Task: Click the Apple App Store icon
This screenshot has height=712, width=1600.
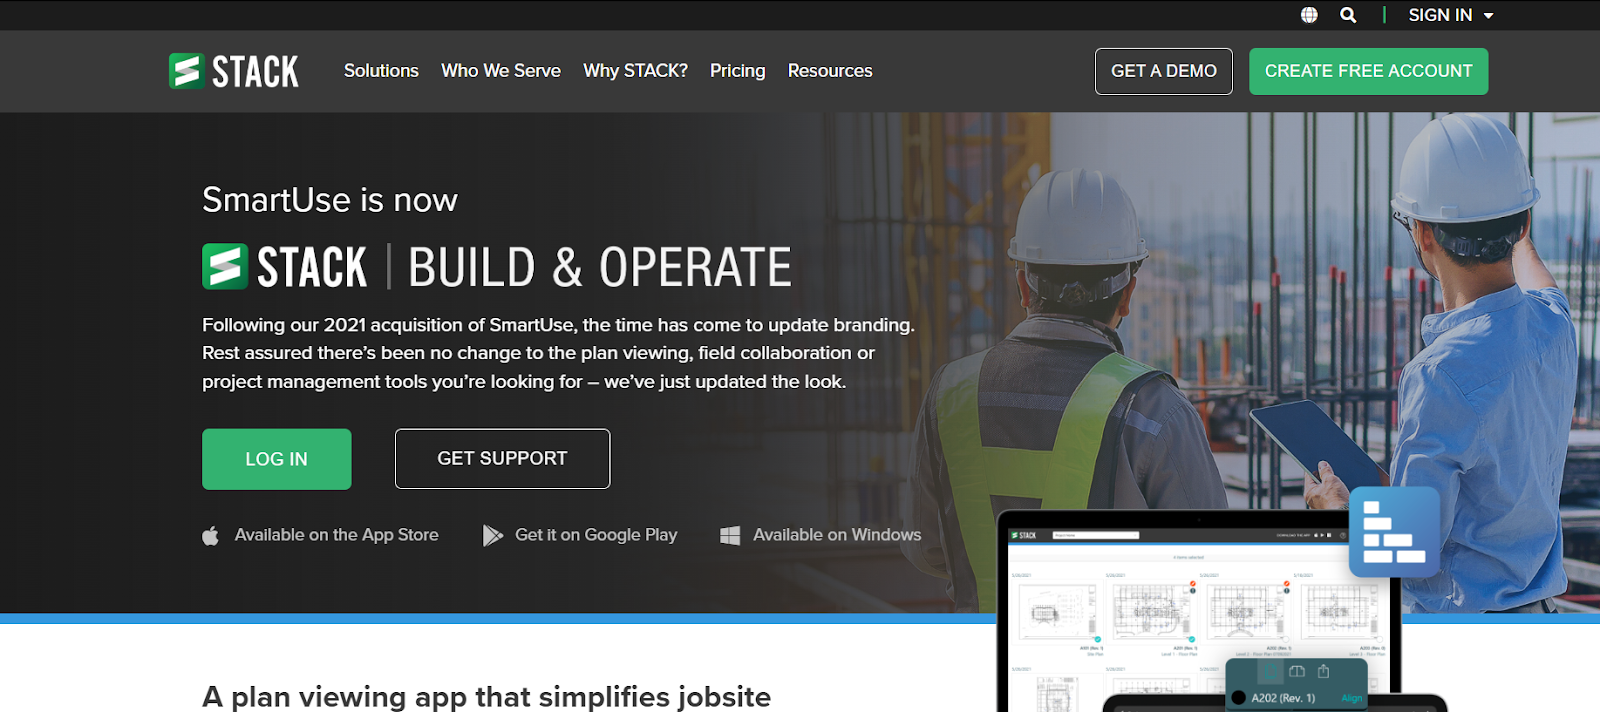Action: pos(210,536)
